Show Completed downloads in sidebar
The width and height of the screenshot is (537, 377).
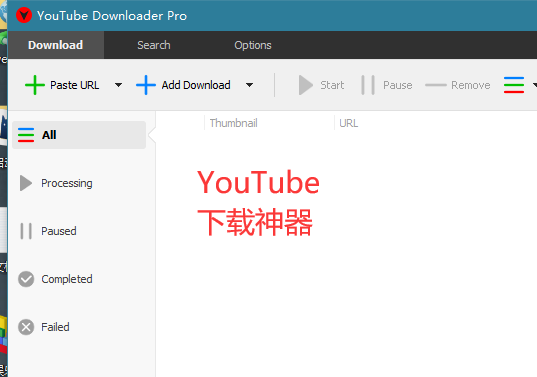(67, 279)
